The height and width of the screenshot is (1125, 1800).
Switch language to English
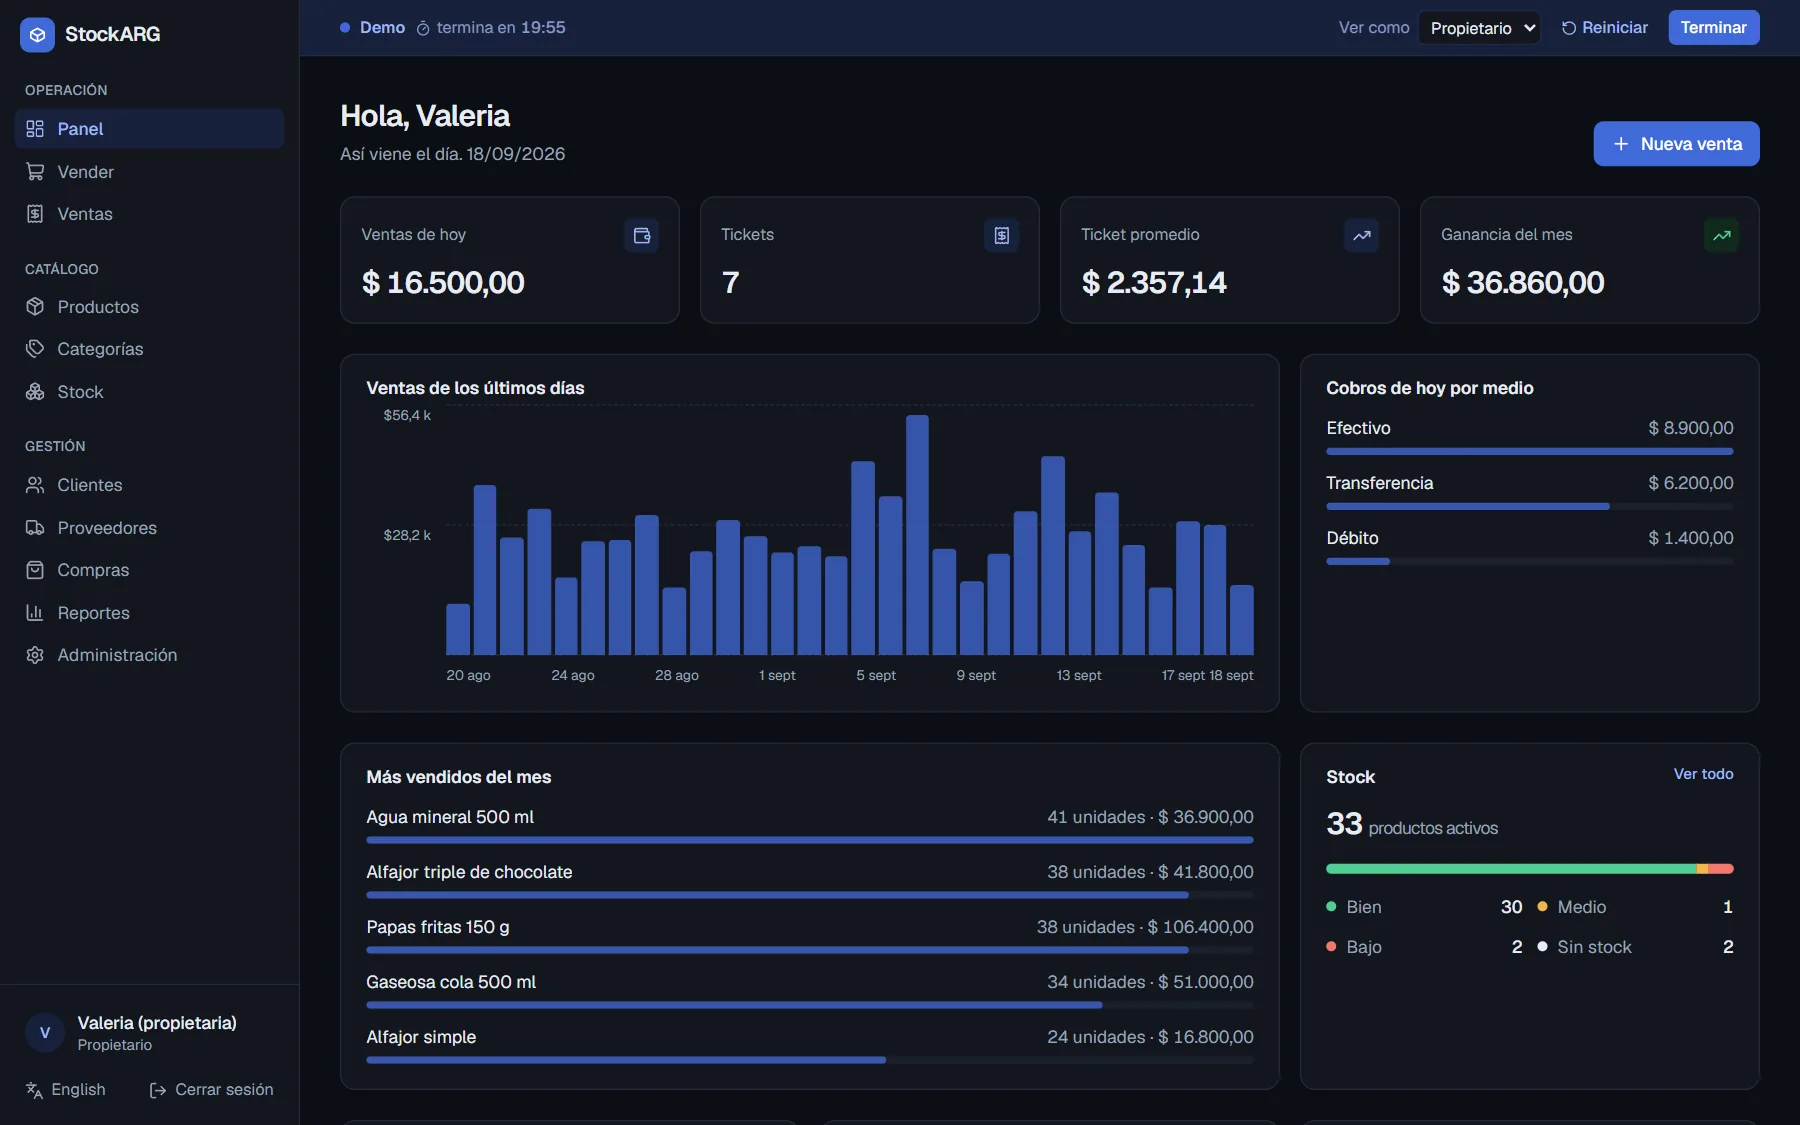click(66, 1090)
